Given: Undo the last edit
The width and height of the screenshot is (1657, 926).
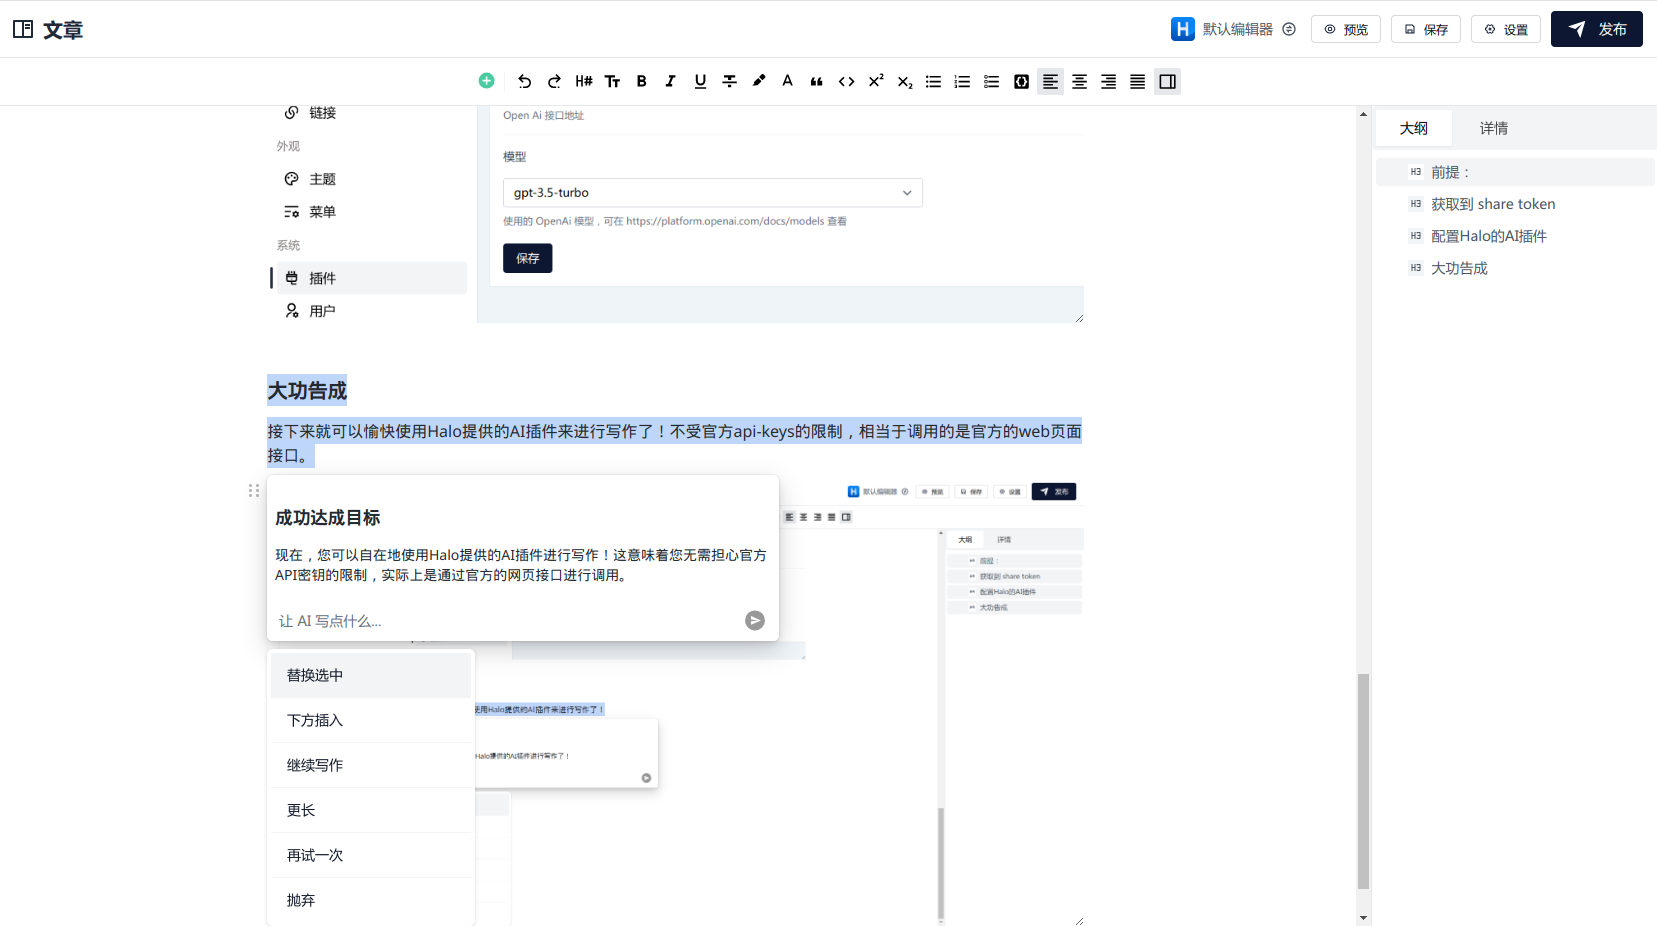Looking at the screenshot, I should (x=525, y=82).
